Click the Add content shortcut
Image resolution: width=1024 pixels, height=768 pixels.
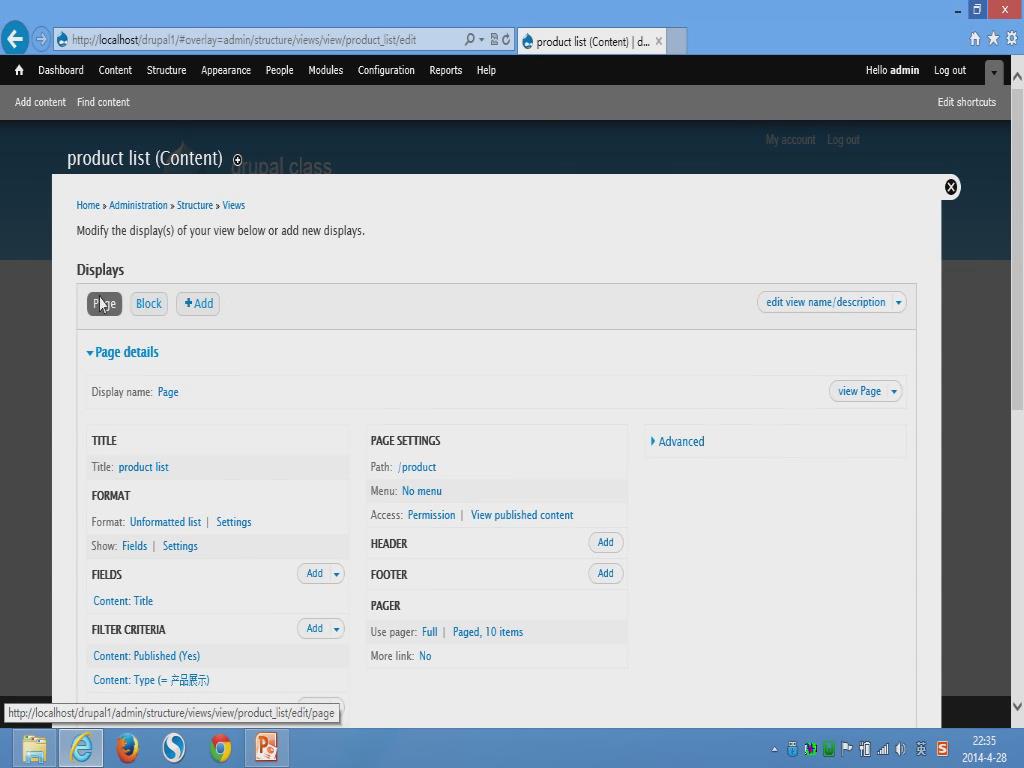point(40,102)
